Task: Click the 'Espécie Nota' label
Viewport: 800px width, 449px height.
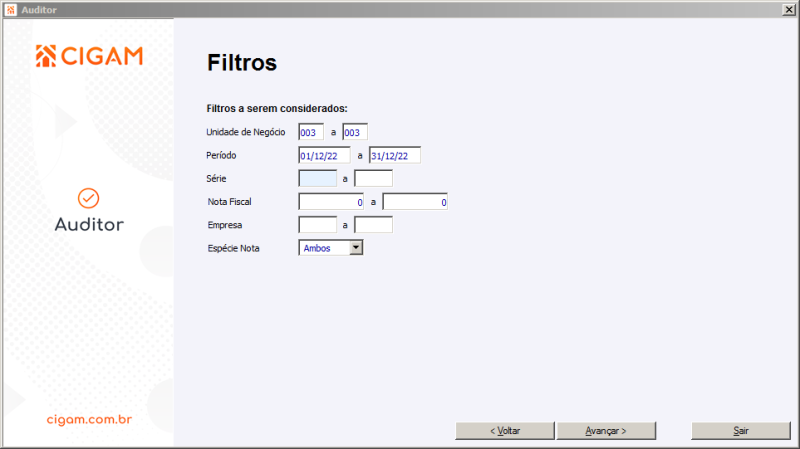Action: click(233, 248)
